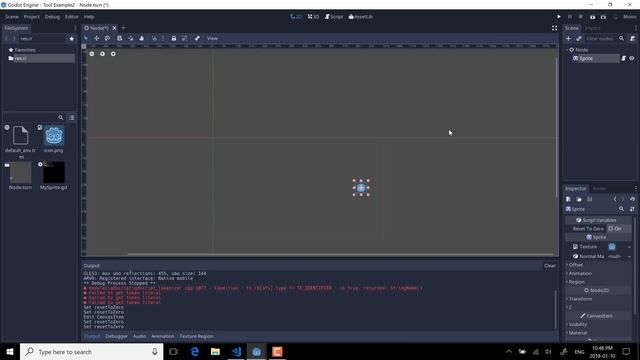The width and height of the screenshot is (640, 360).
Task: Open the Project menu
Action: pos(31,17)
